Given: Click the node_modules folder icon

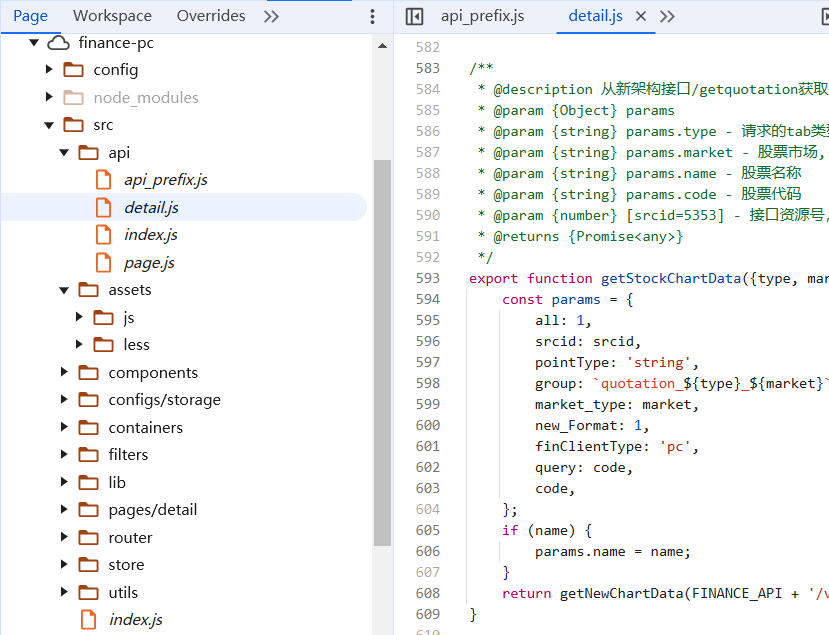Looking at the screenshot, I should pyautogui.click(x=73, y=97).
